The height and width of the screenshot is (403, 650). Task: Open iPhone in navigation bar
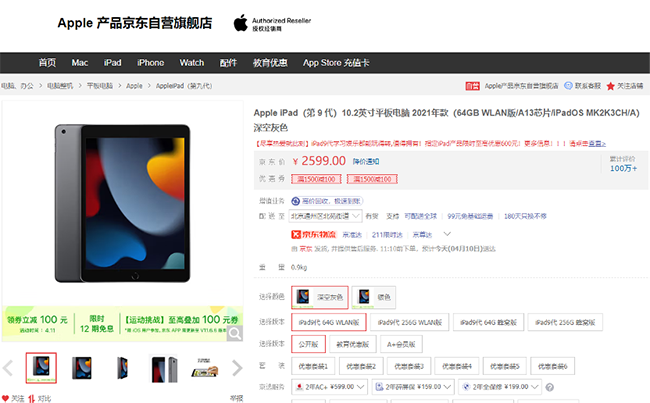(x=150, y=63)
